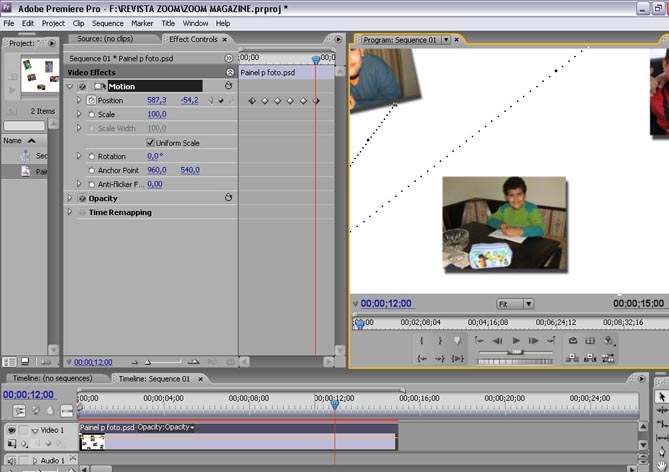This screenshot has height=472, width=669.
Task: Expand the Opacity effect properties
Action: click(70, 198)
